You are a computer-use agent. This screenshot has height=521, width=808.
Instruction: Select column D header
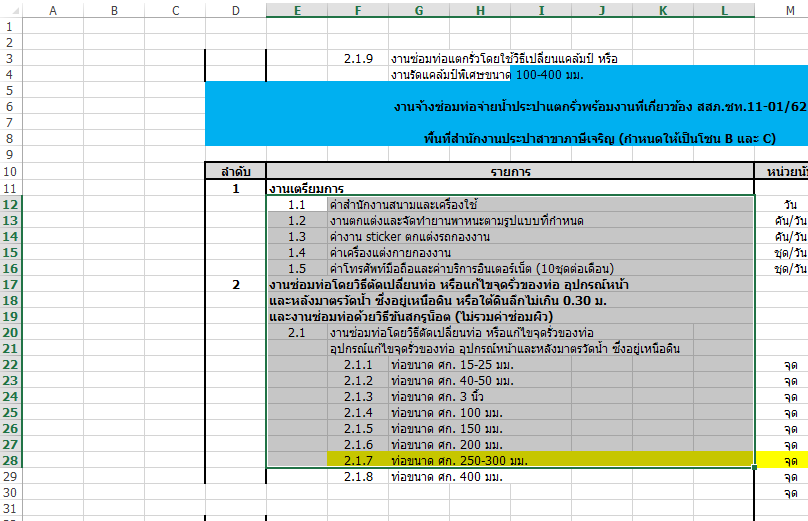(236, 10)
